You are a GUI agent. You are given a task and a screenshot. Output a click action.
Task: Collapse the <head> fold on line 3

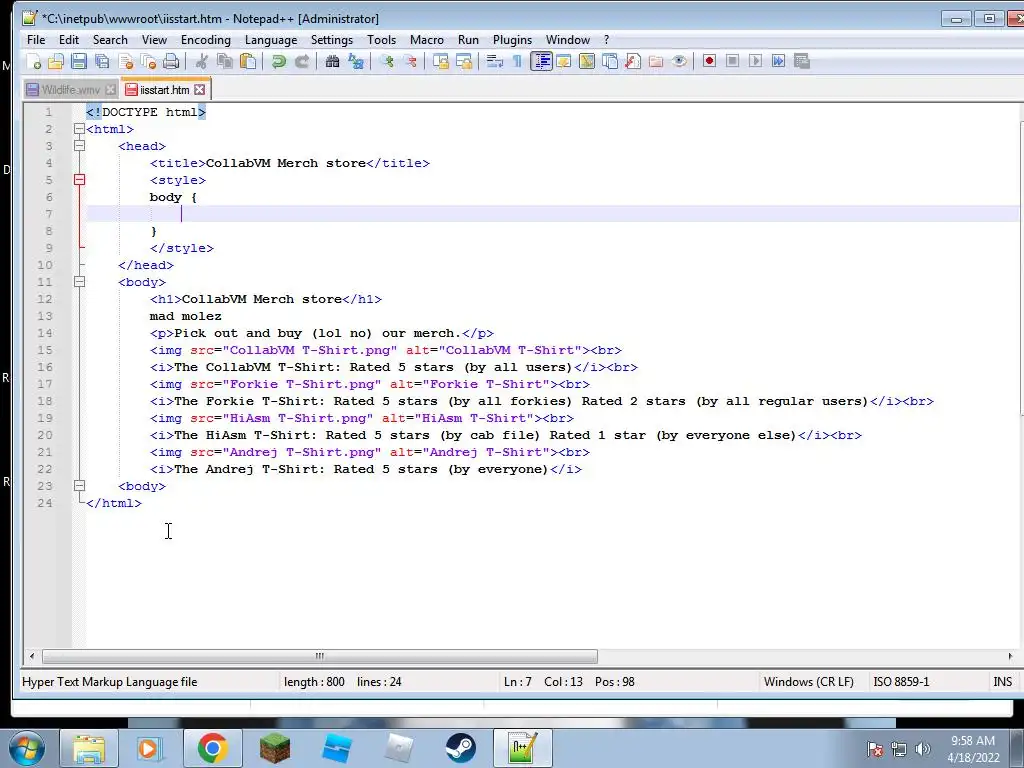click(x=79, y=146)
